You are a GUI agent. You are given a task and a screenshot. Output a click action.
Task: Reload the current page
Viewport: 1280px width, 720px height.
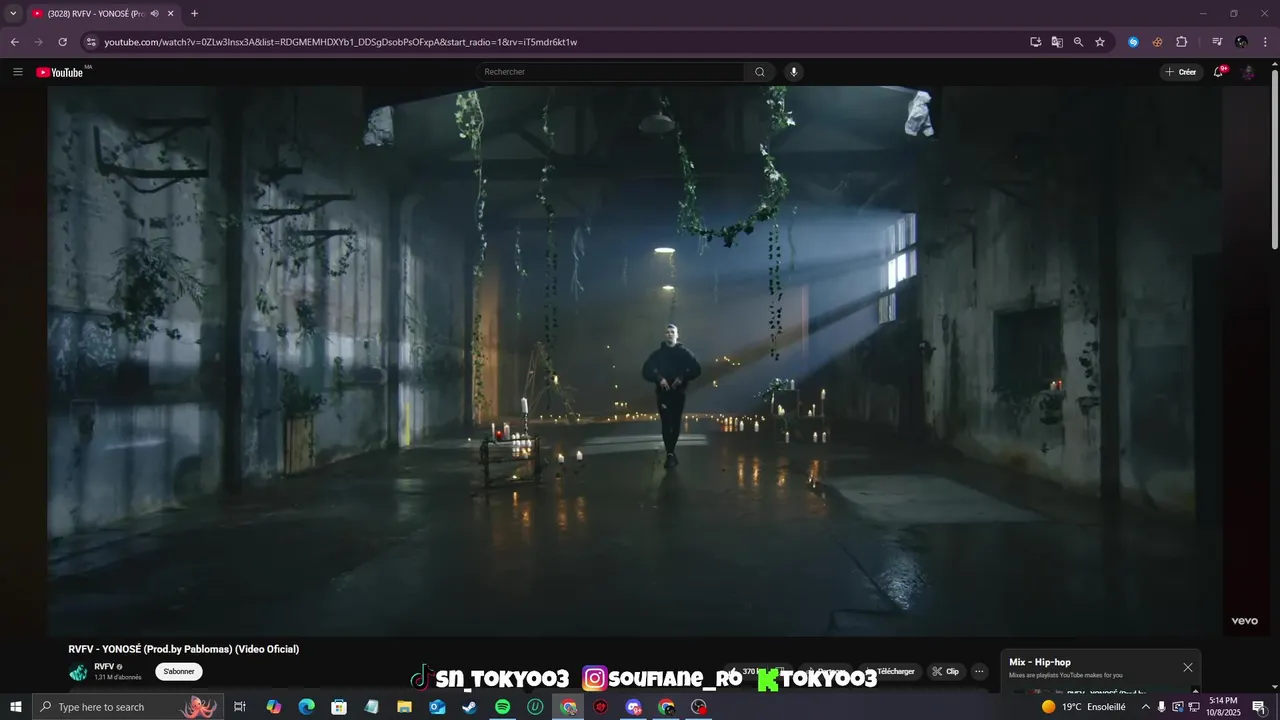[62, 42]
